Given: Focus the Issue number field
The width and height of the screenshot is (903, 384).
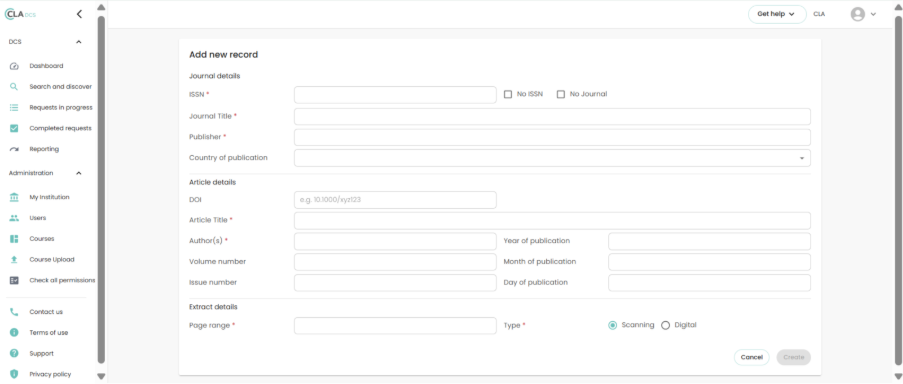Looking at the screenshot, I should (x=395, y=283).
